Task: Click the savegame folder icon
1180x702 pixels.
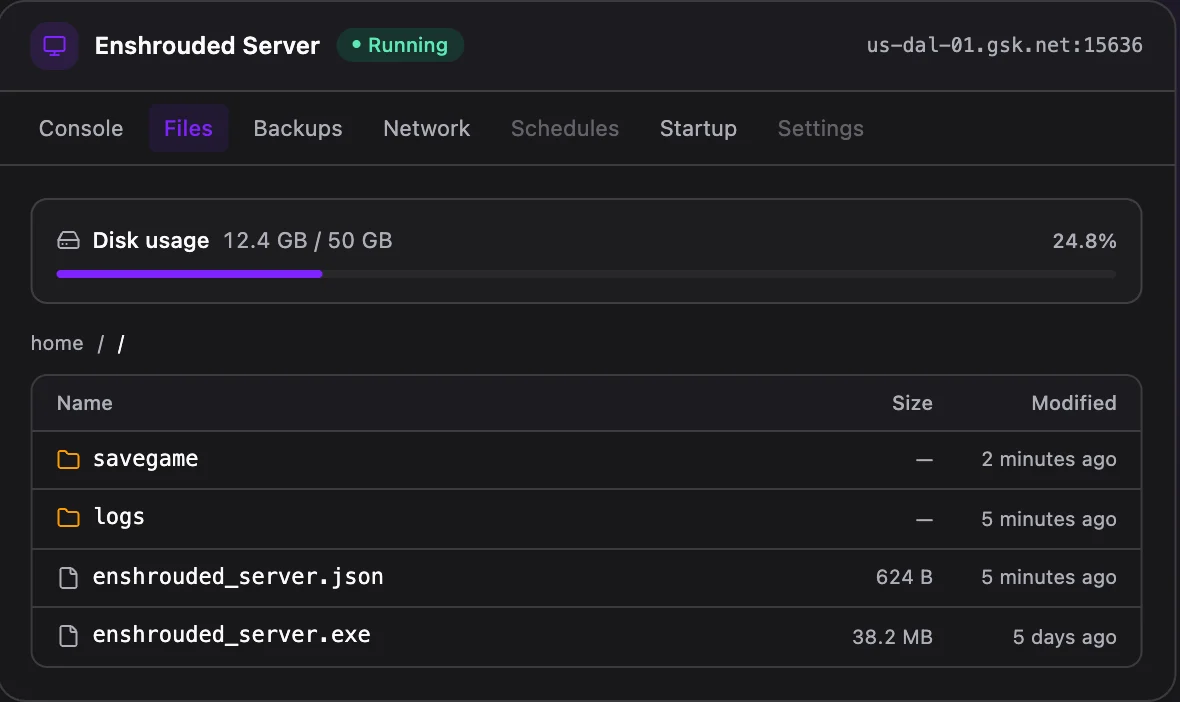Action: point(68,459)
